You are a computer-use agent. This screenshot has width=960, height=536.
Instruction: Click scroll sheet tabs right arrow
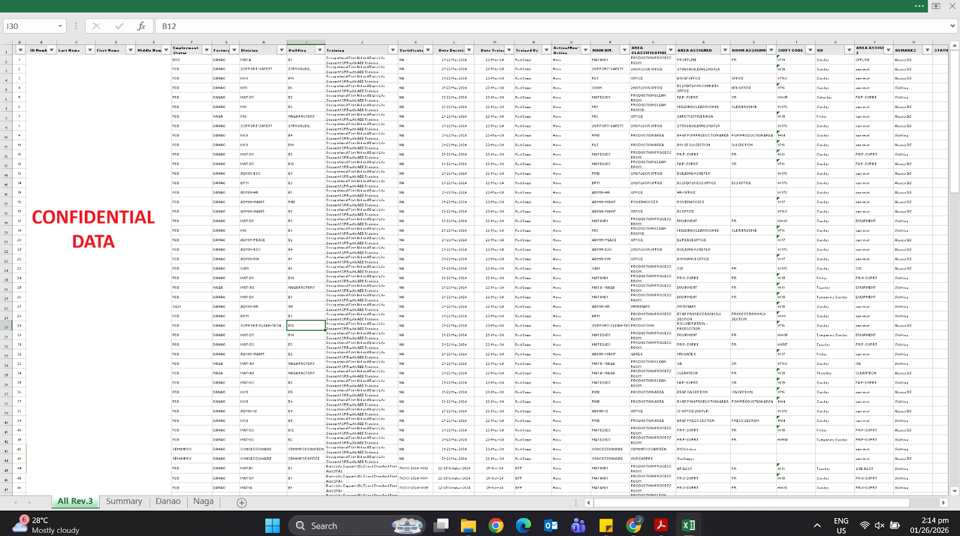(x=29, y=502)
